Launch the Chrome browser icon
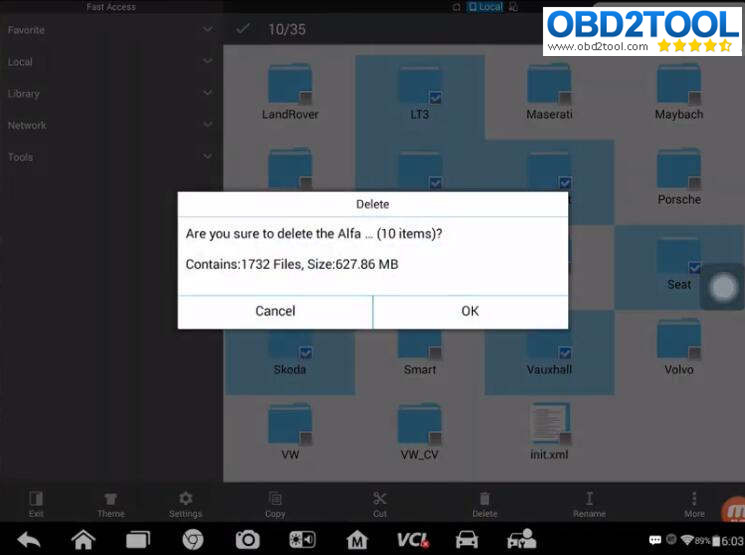 [x=193, y=540]
